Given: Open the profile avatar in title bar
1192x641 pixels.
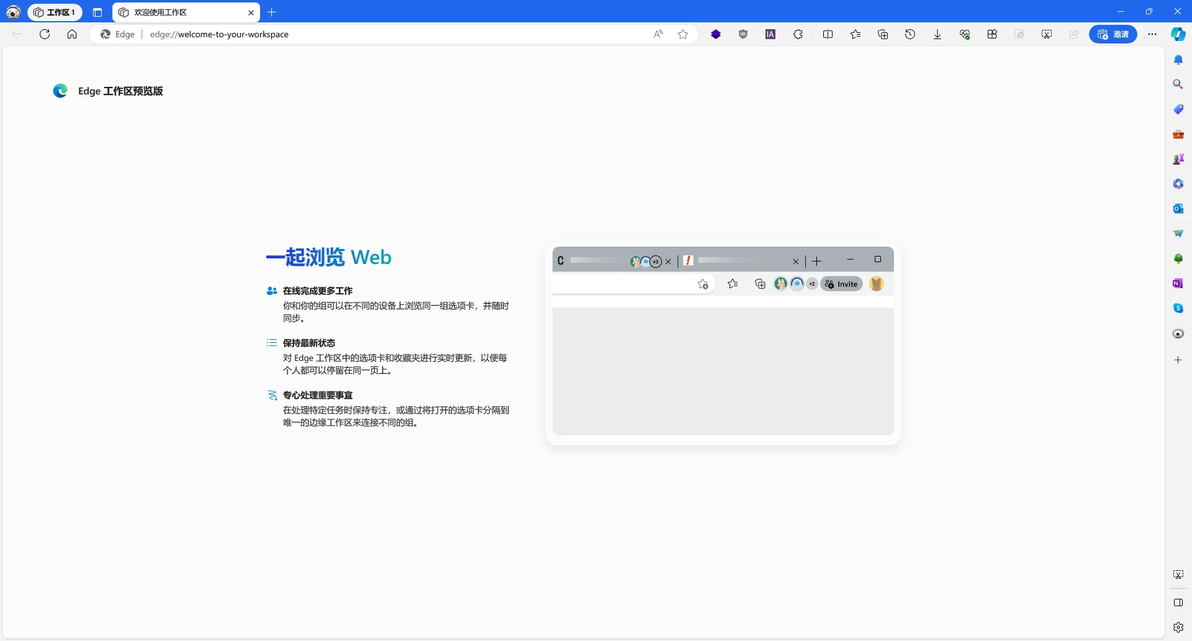Looking at the screenshot, I should coord(13,12).
